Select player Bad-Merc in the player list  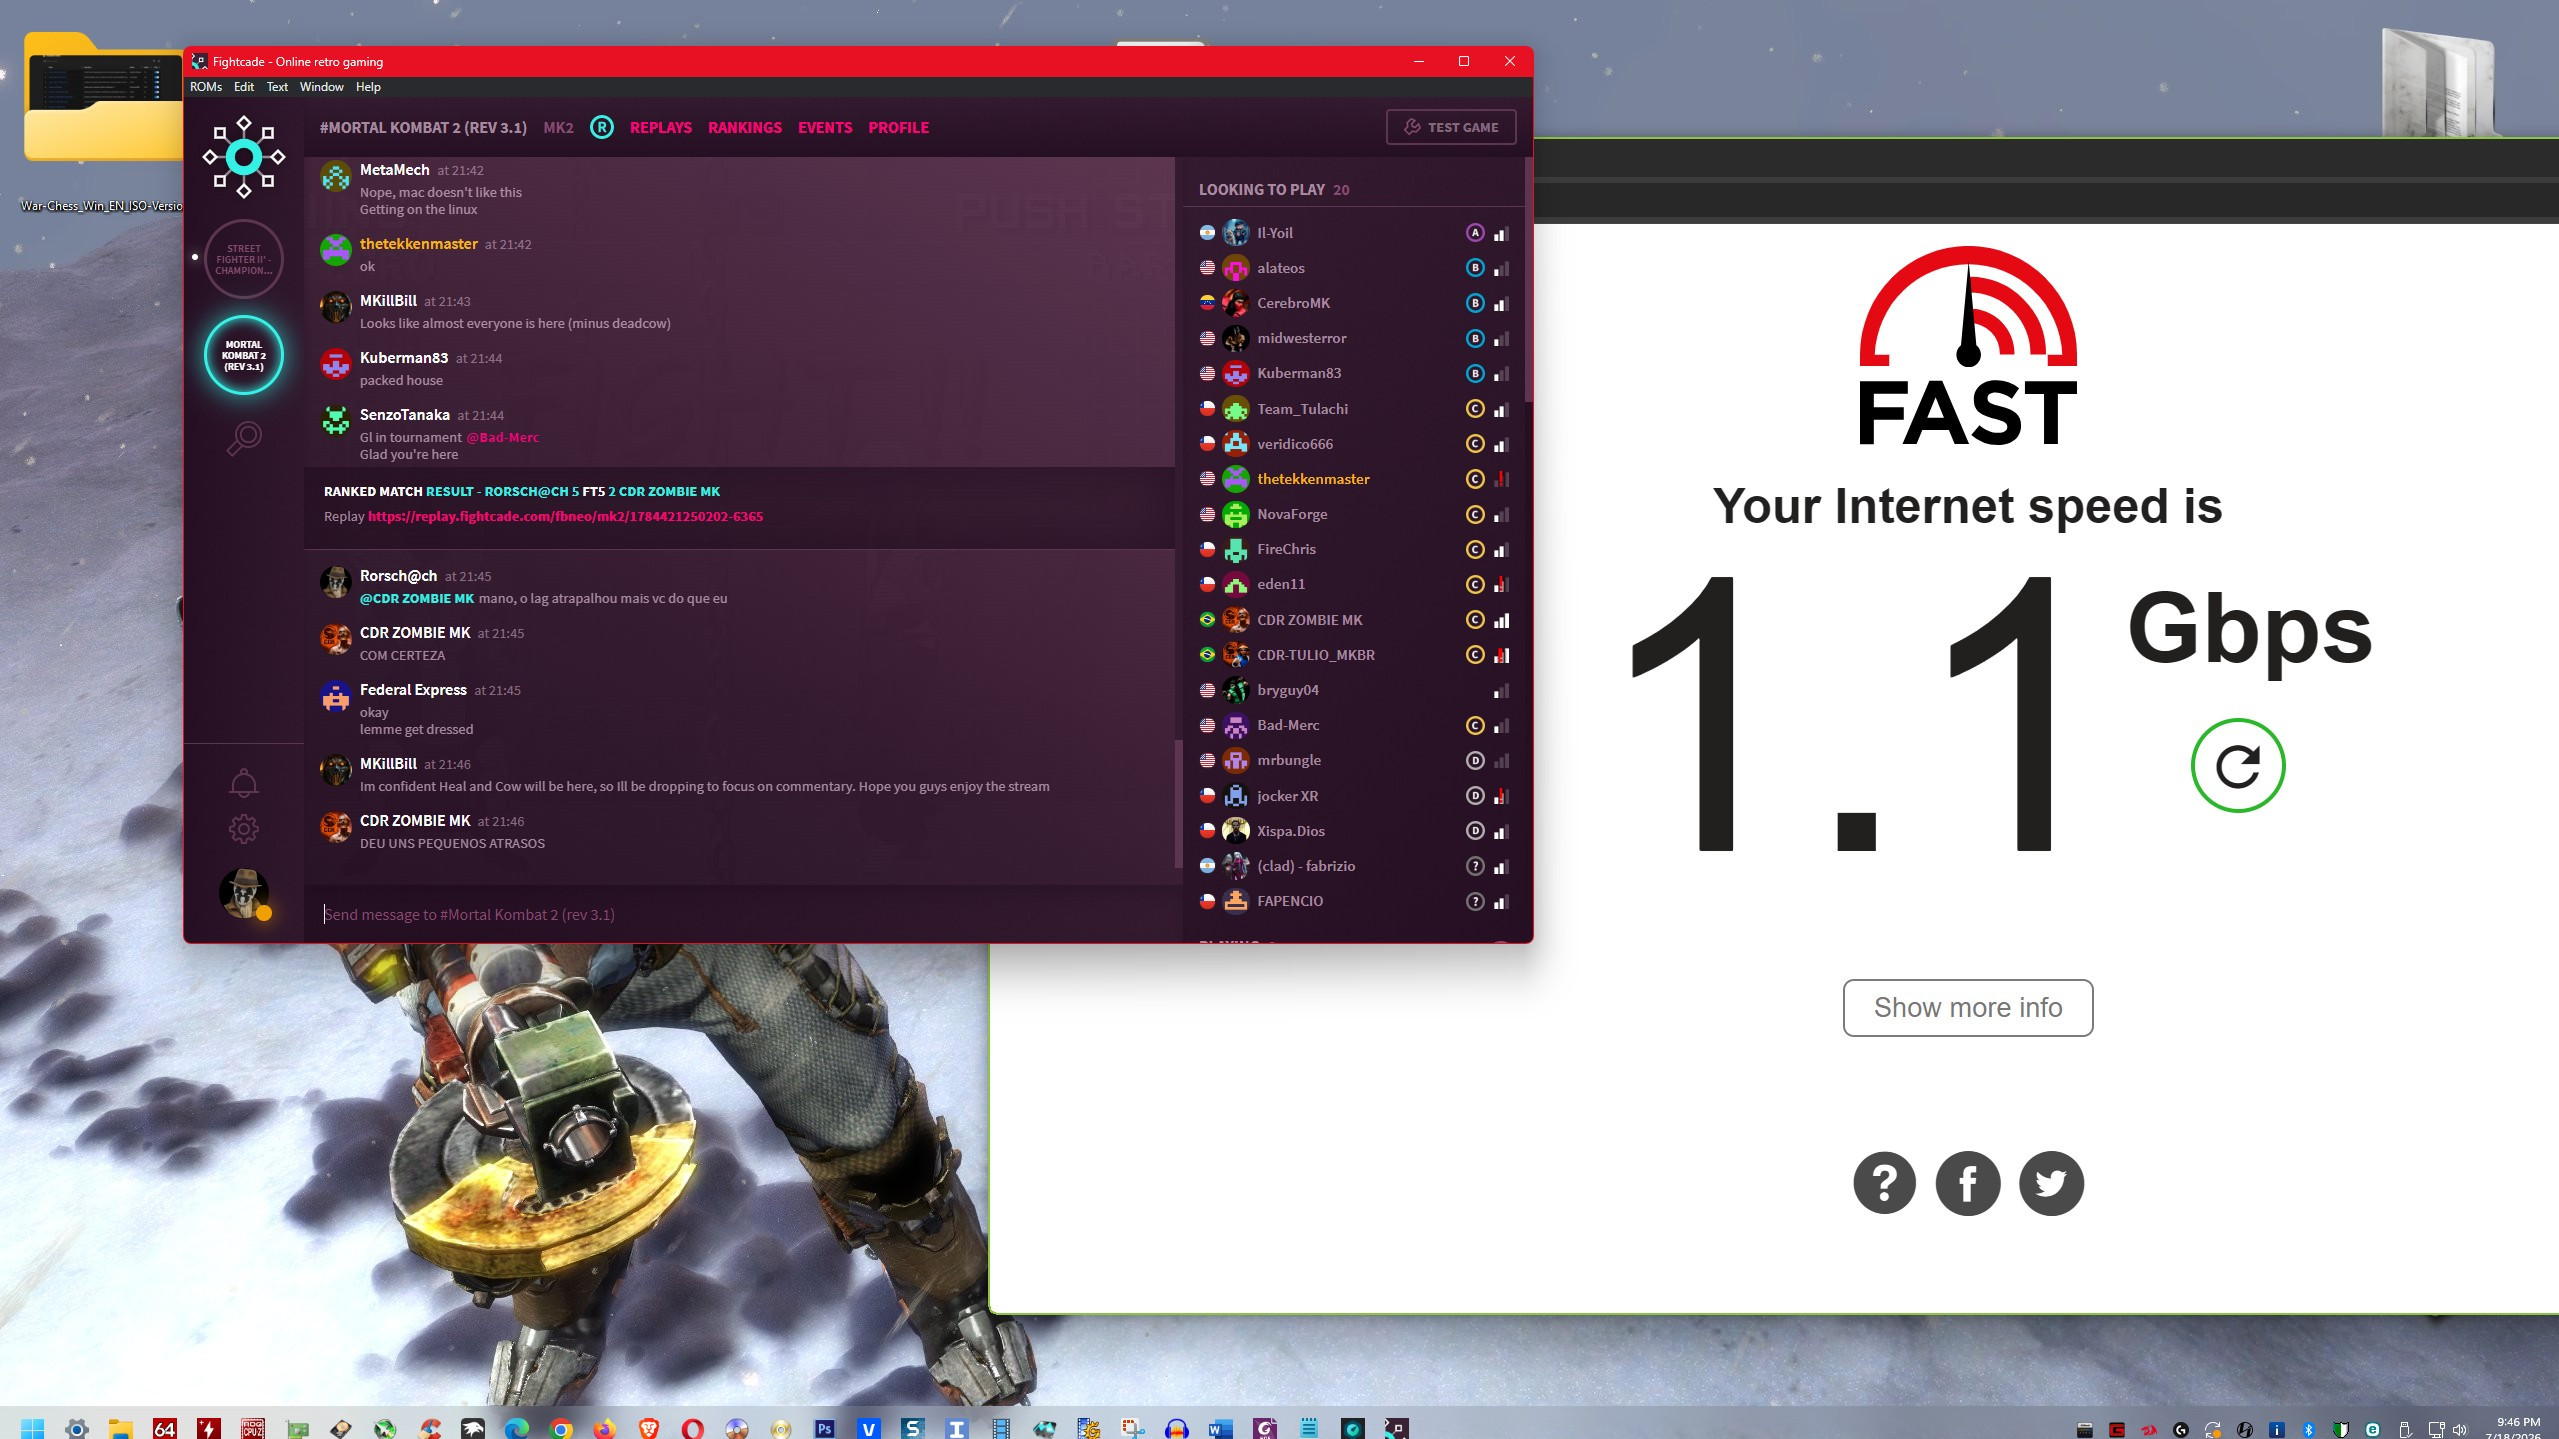1354,725
